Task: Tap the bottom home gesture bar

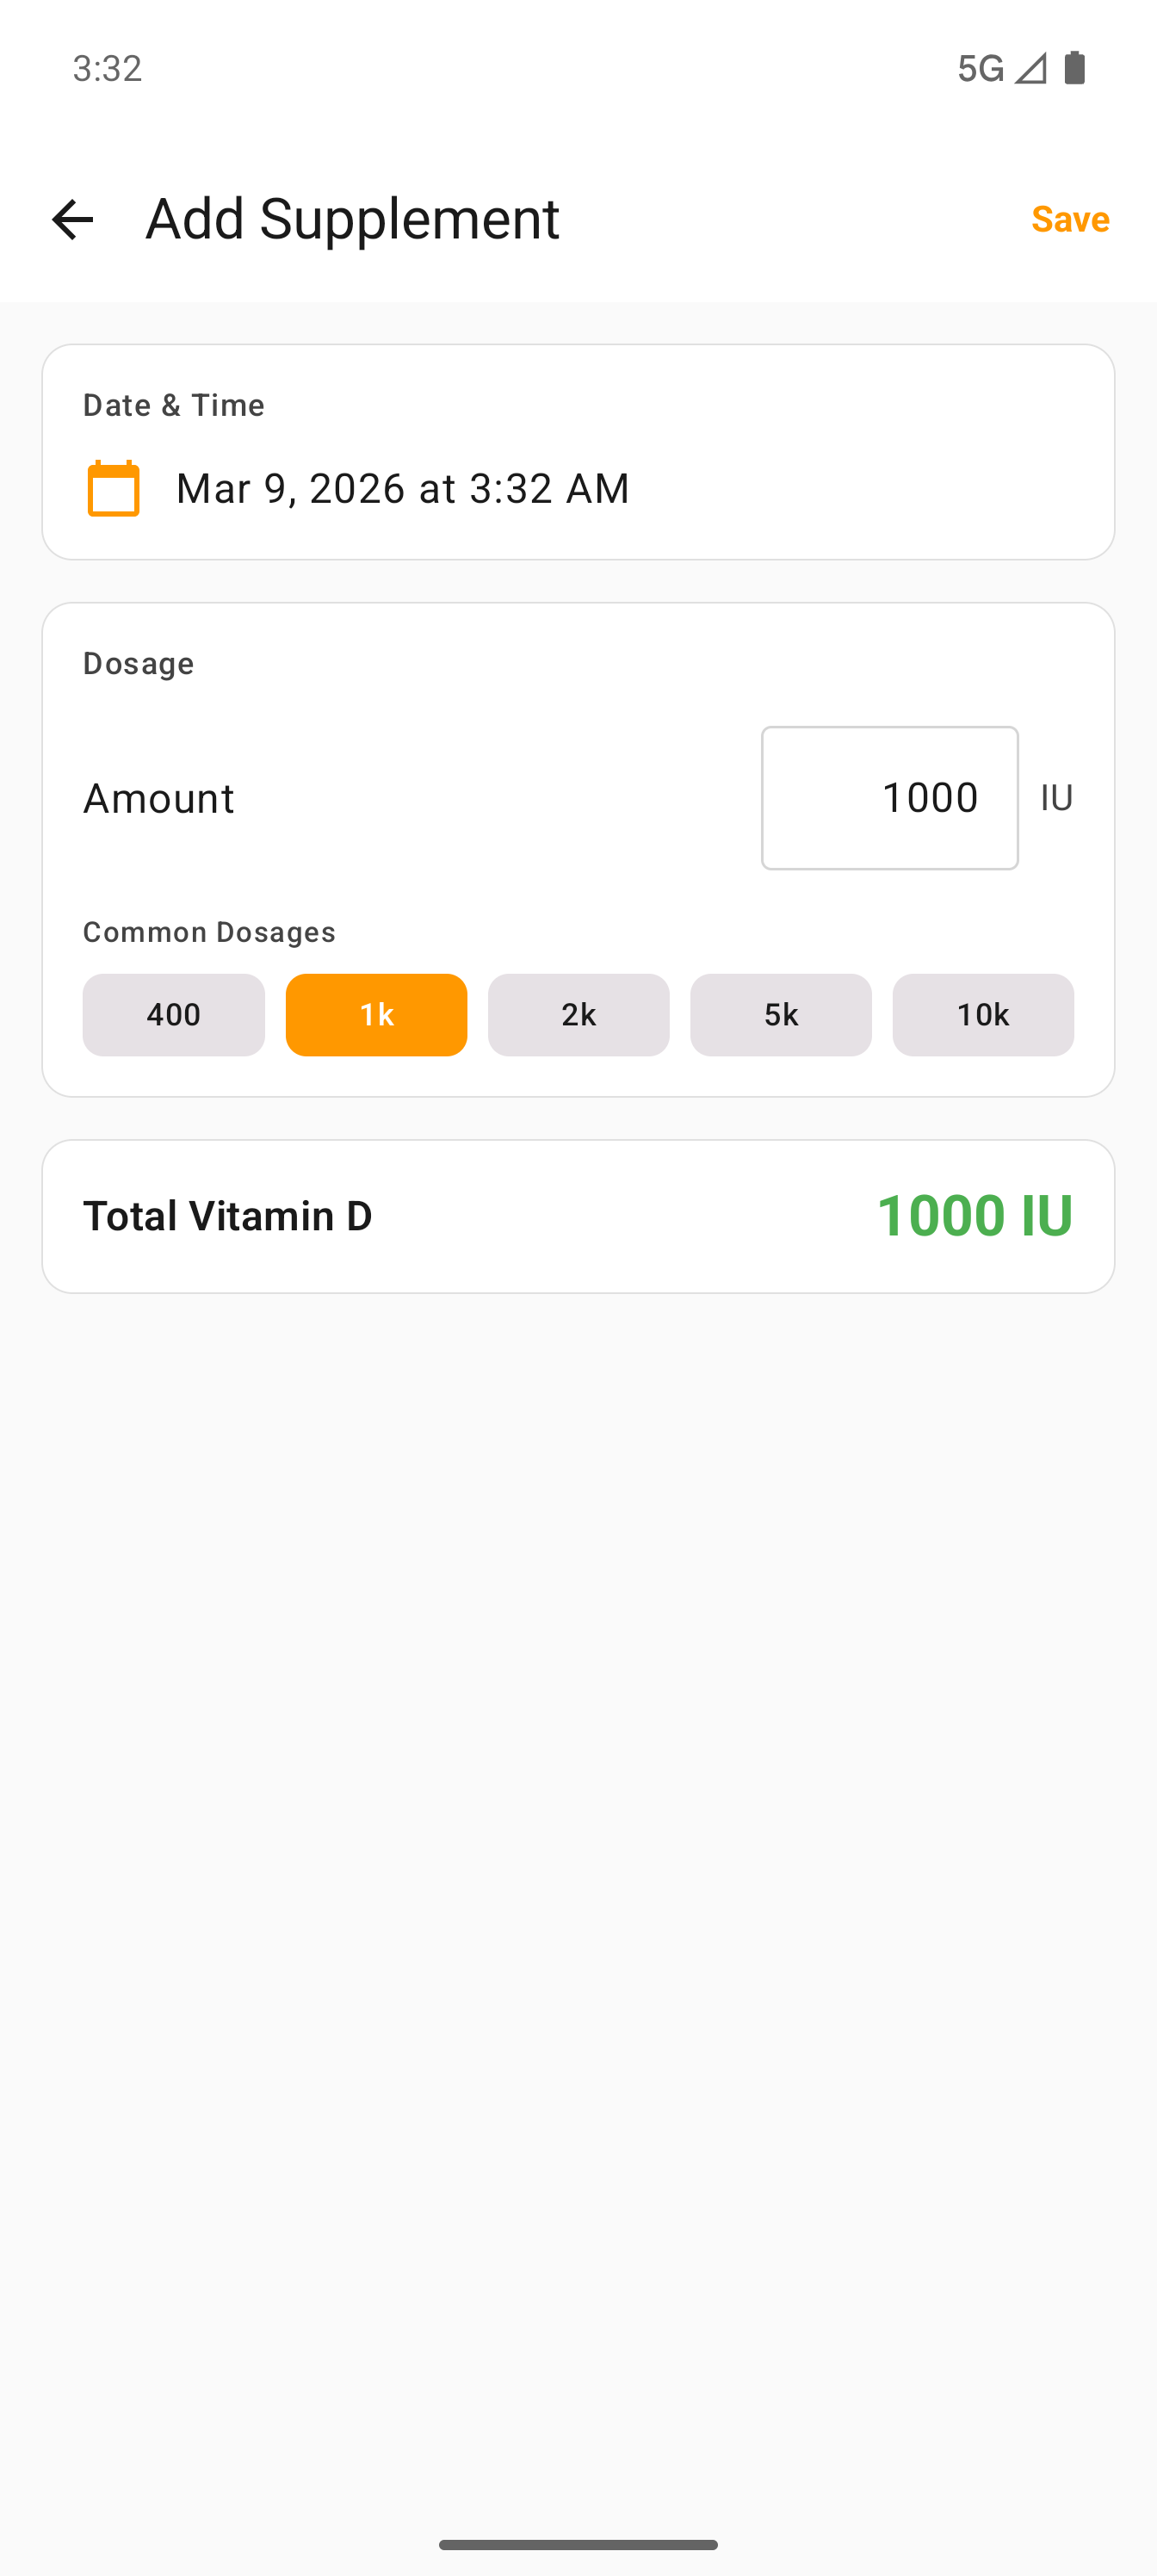Action: pos(578,2545)
